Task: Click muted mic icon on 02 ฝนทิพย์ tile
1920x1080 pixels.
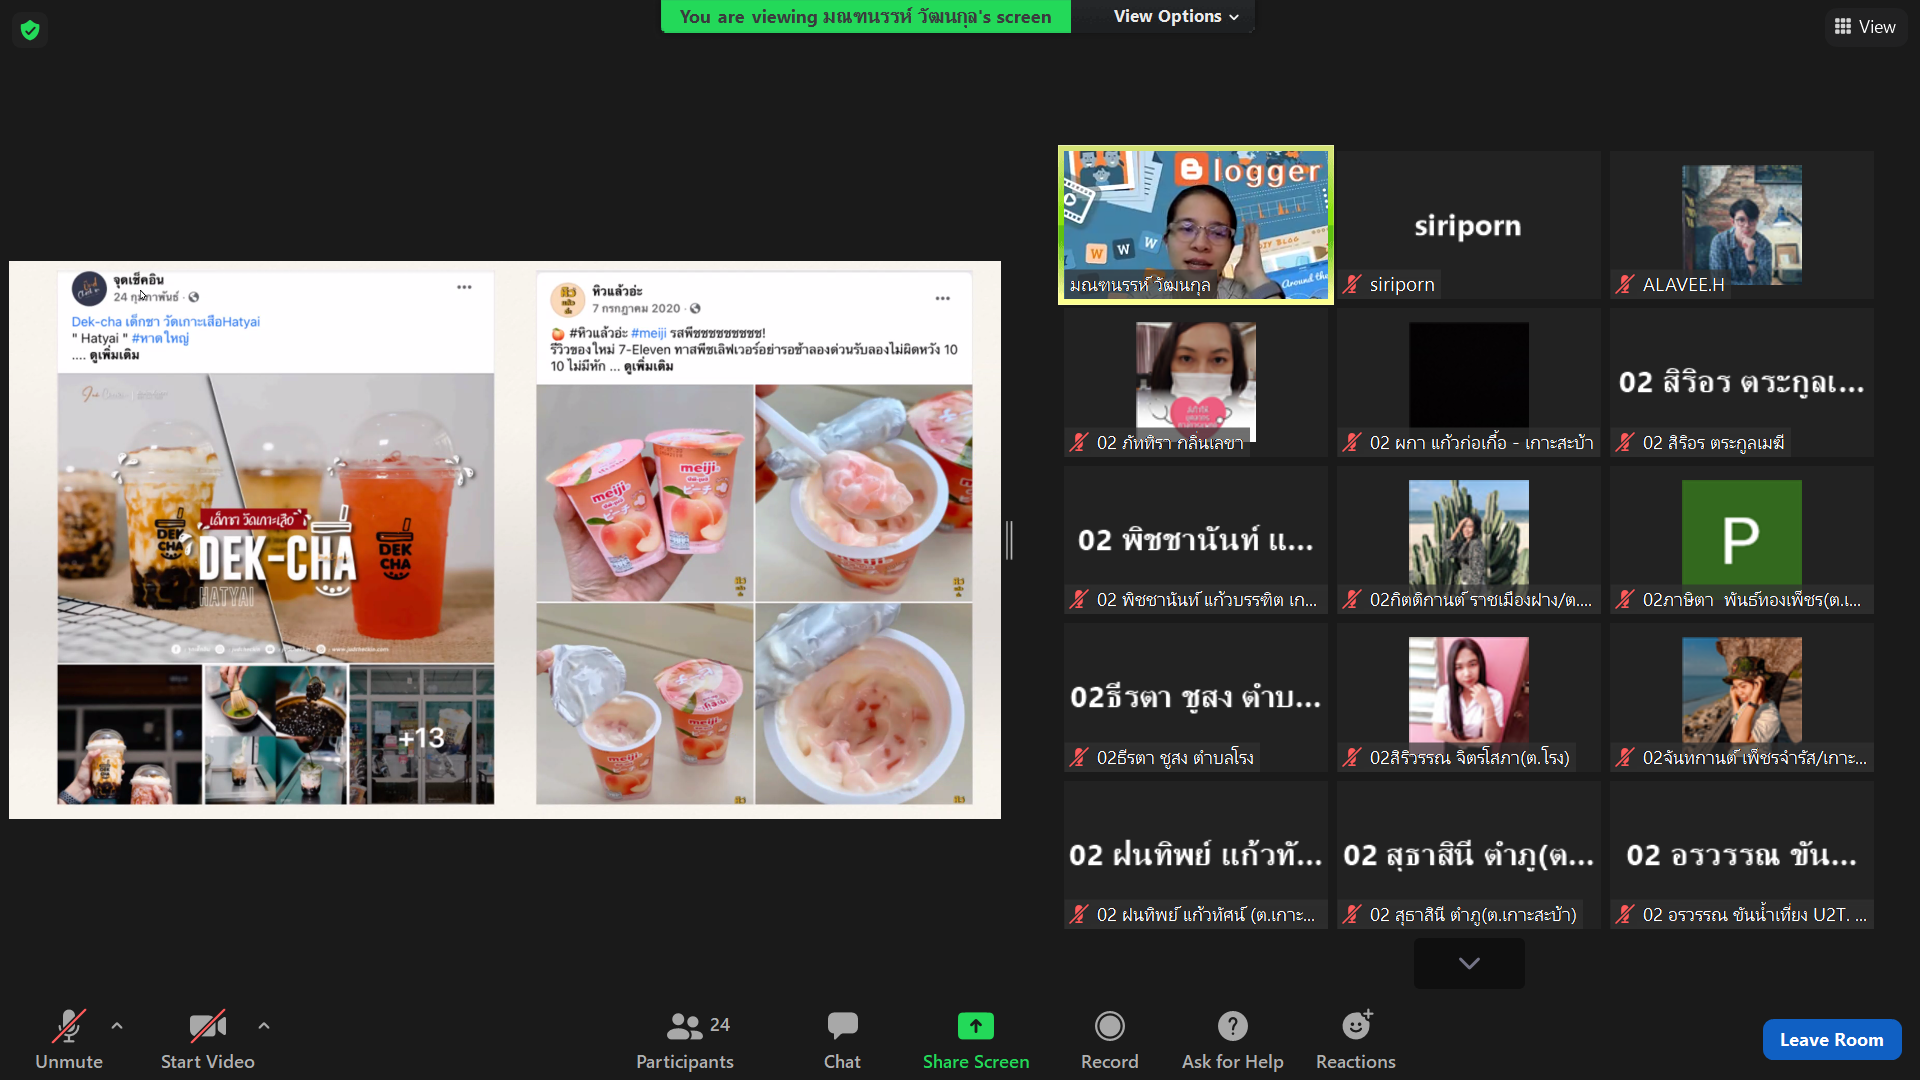Action: tap(1079, 915)
